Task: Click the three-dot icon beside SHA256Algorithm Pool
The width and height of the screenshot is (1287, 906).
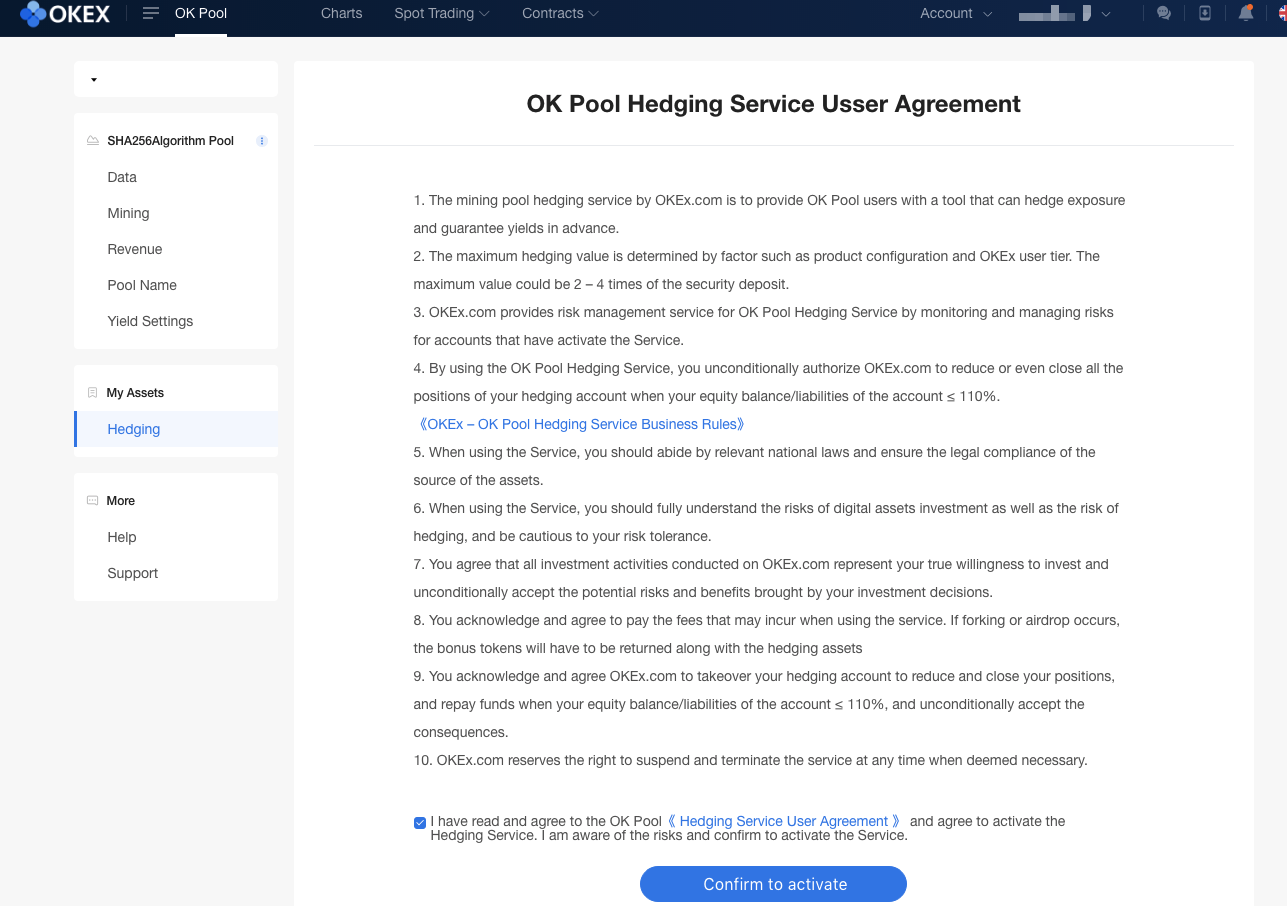Action: (262, 141)
